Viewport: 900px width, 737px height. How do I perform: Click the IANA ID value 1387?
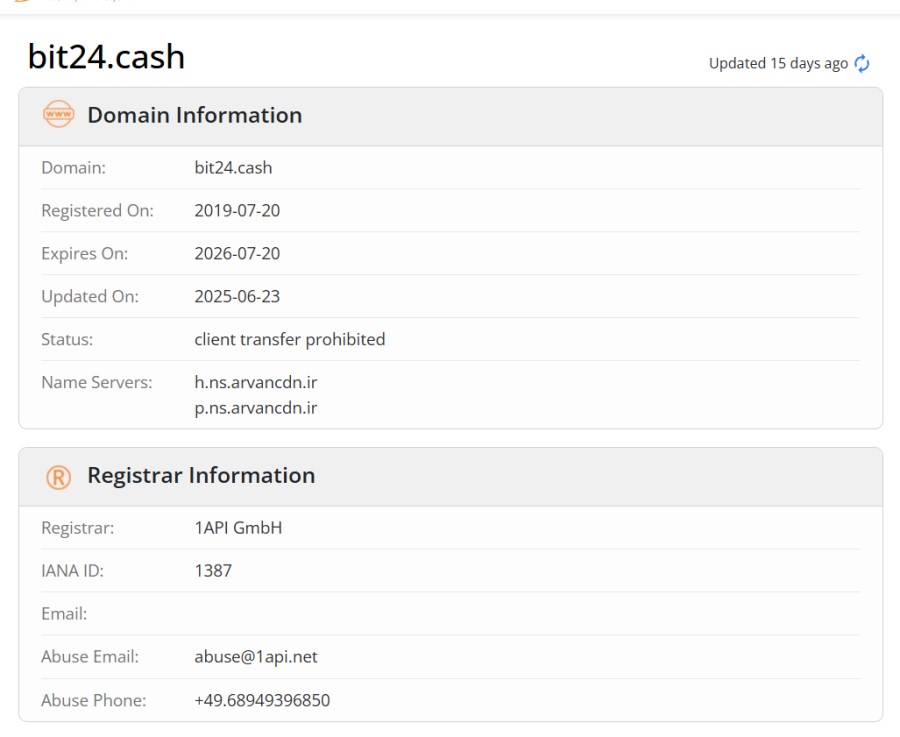pyautogui.click(x=213, y=571)
